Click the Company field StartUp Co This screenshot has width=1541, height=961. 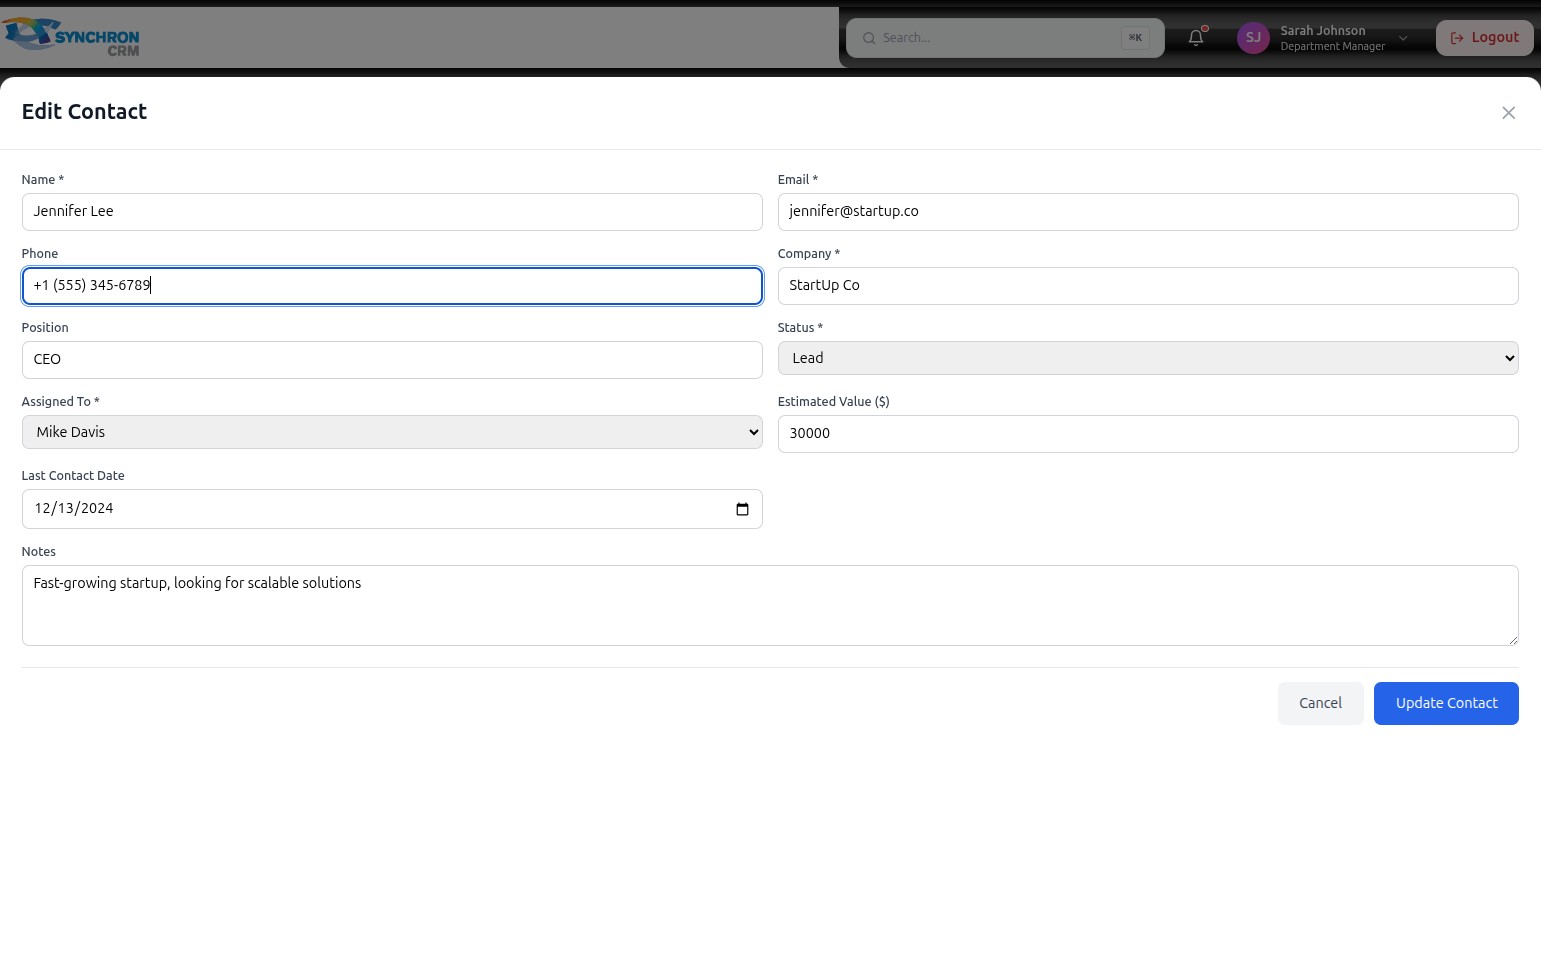(1148, 286)
